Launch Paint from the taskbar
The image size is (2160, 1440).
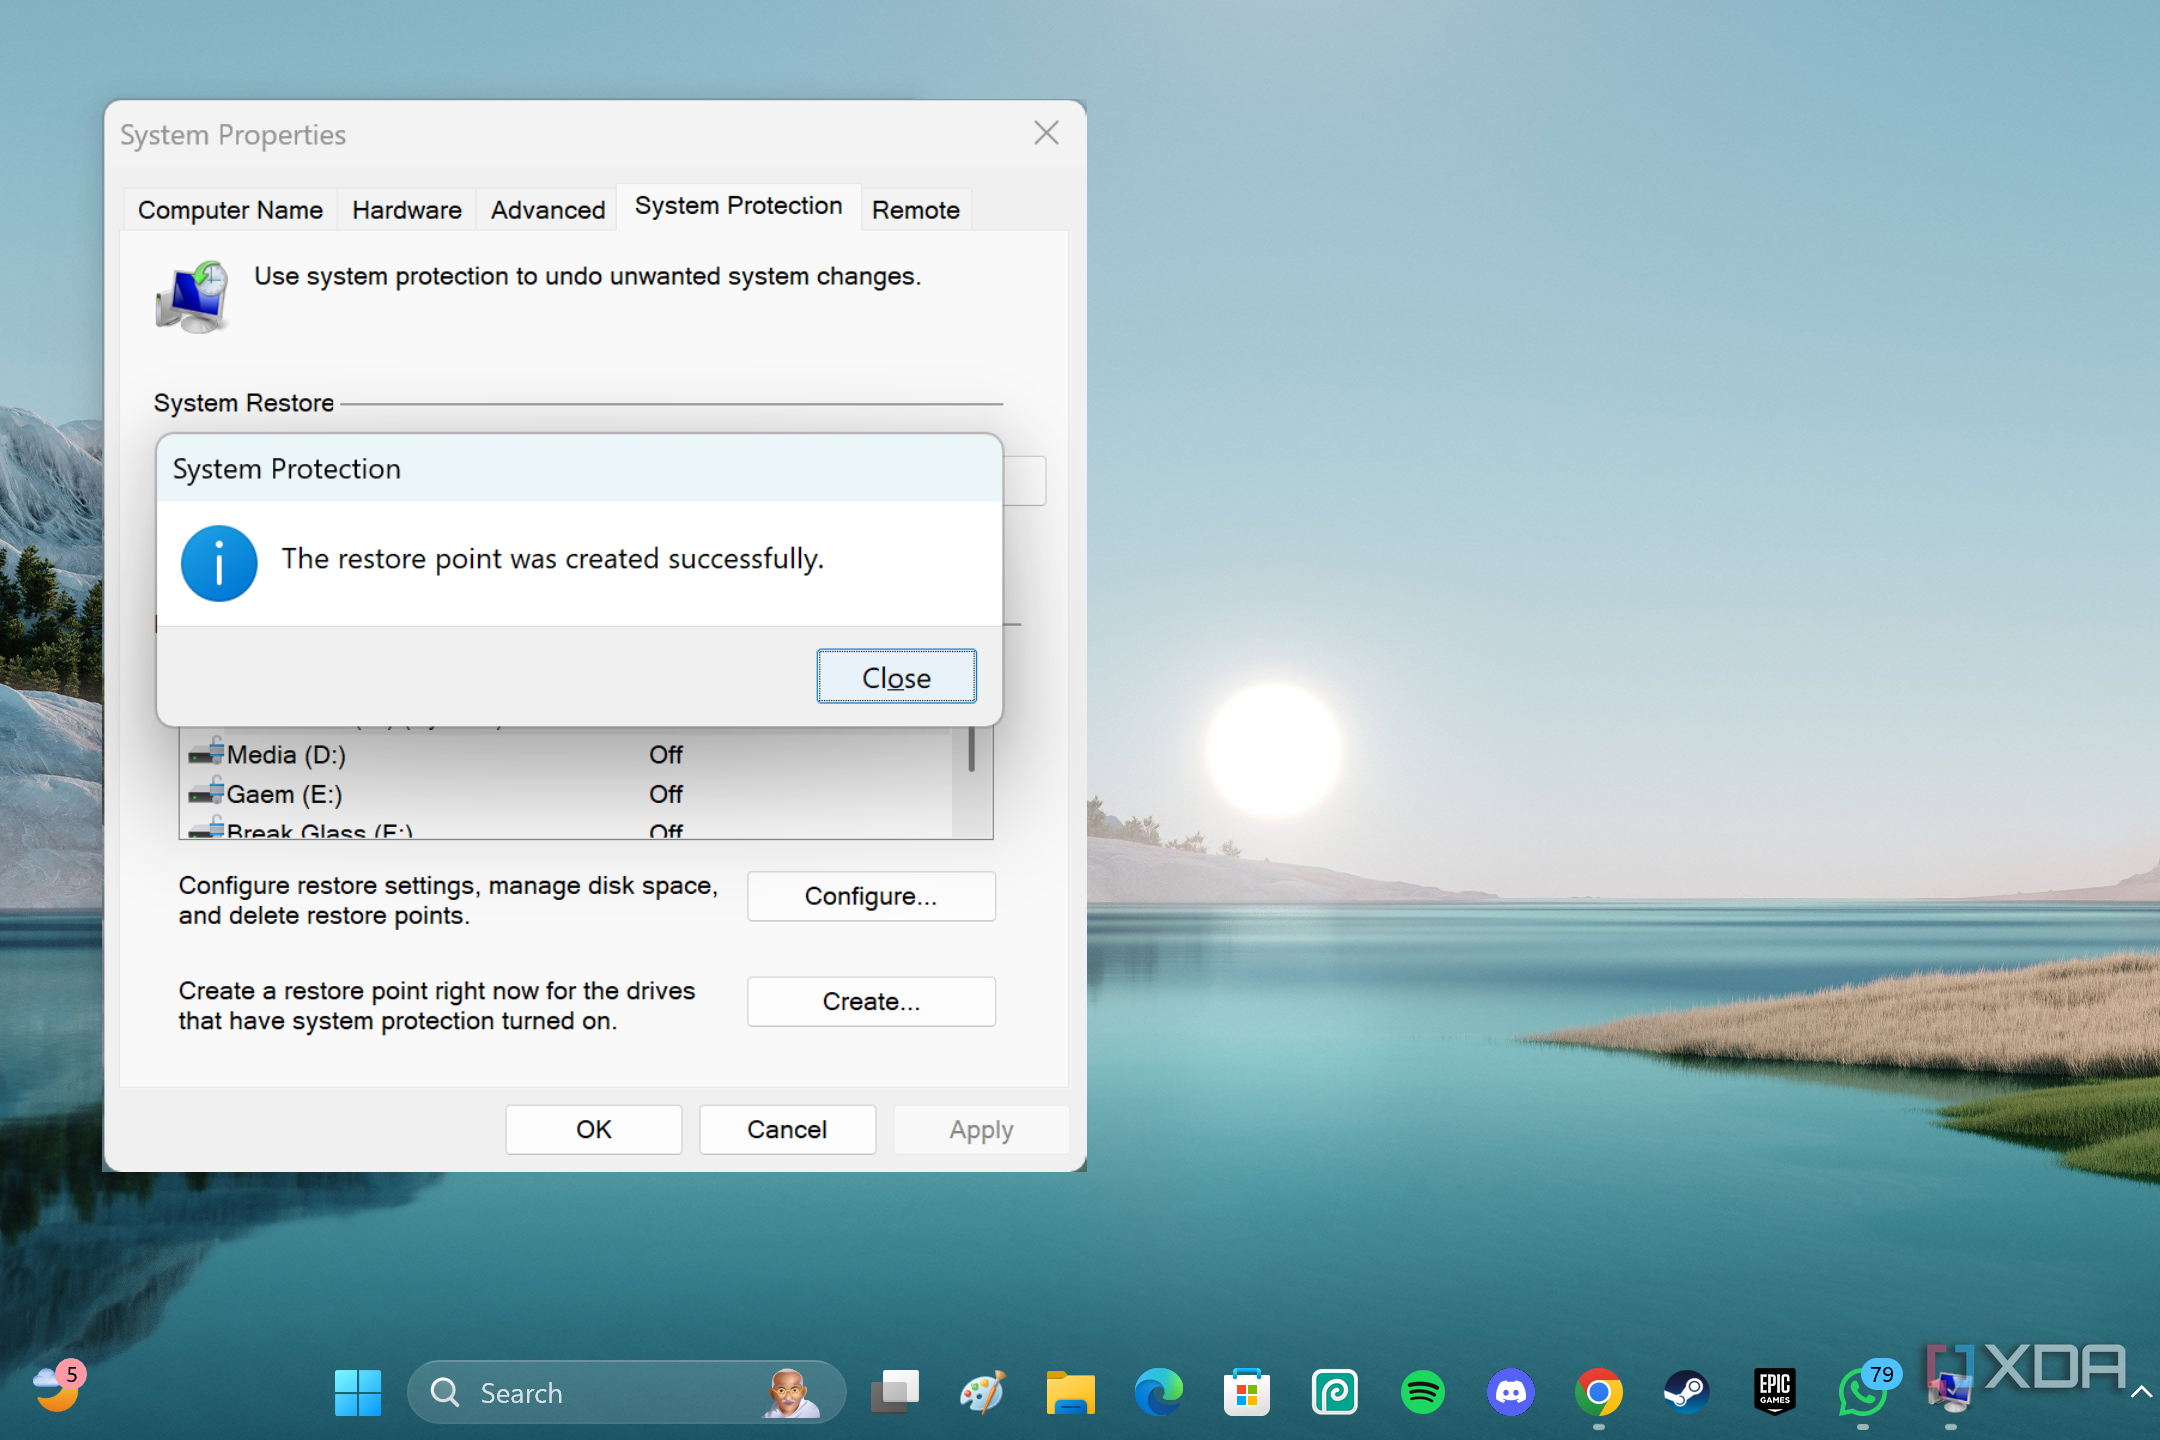(x=983, y=1392)
